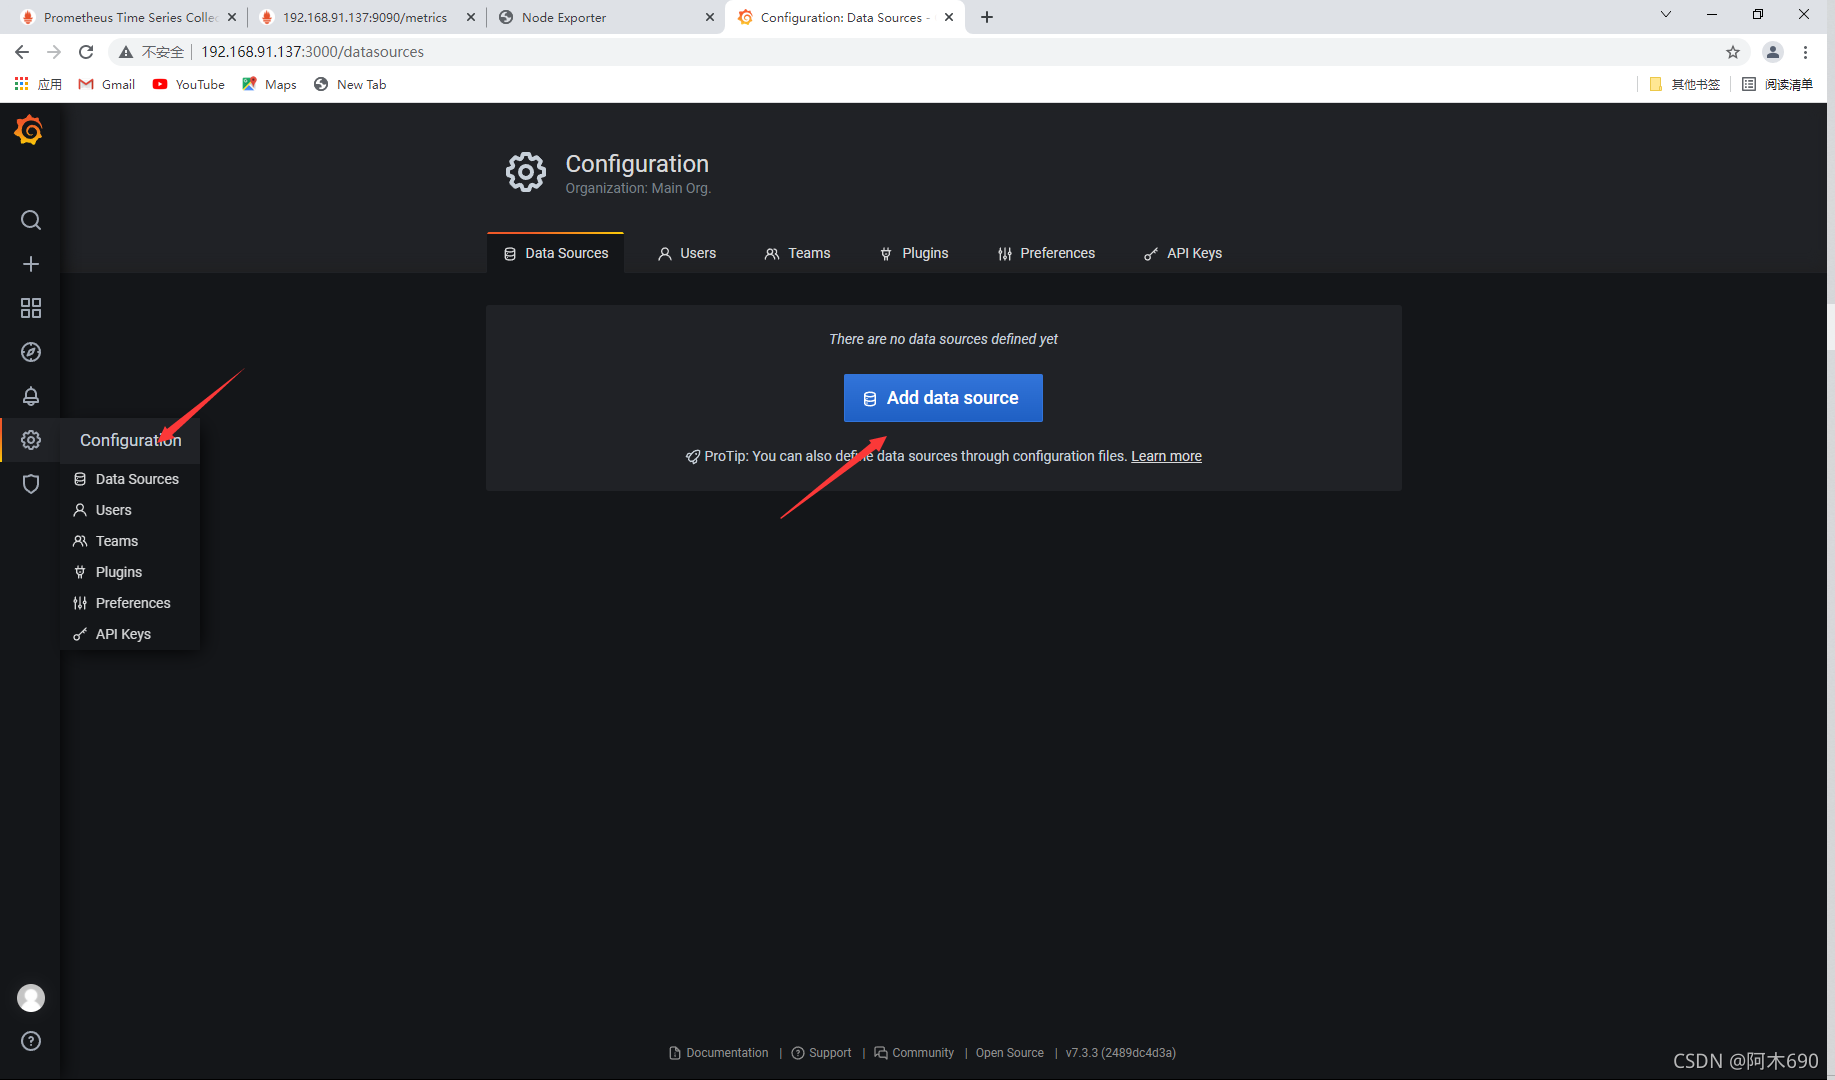Open a new browser tab with plus
The height and width of the screenshot is (1080, 1835).
987,17
